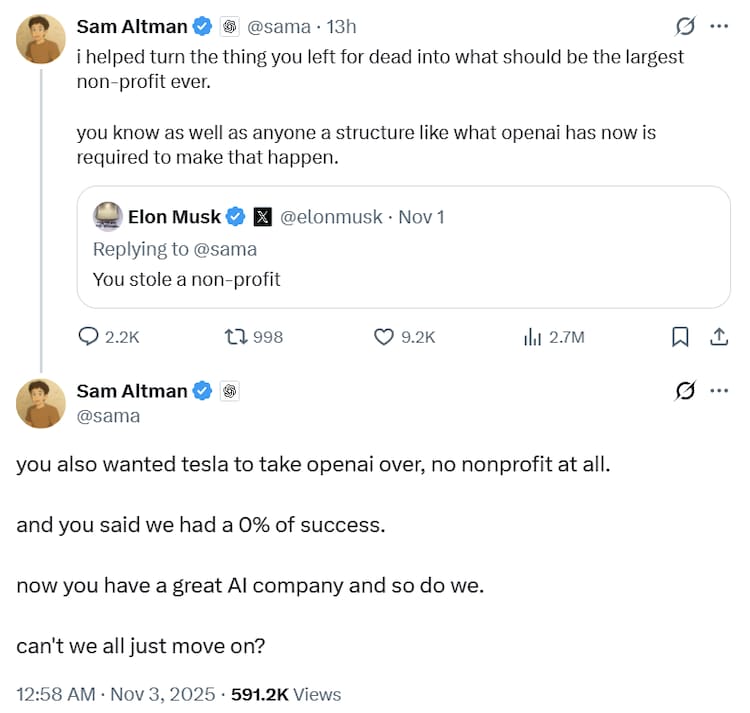The width and height of the screenshot is (750, 713).
Task: Click Elon Musk's name in quoted tweet
Action: (174, 216)
